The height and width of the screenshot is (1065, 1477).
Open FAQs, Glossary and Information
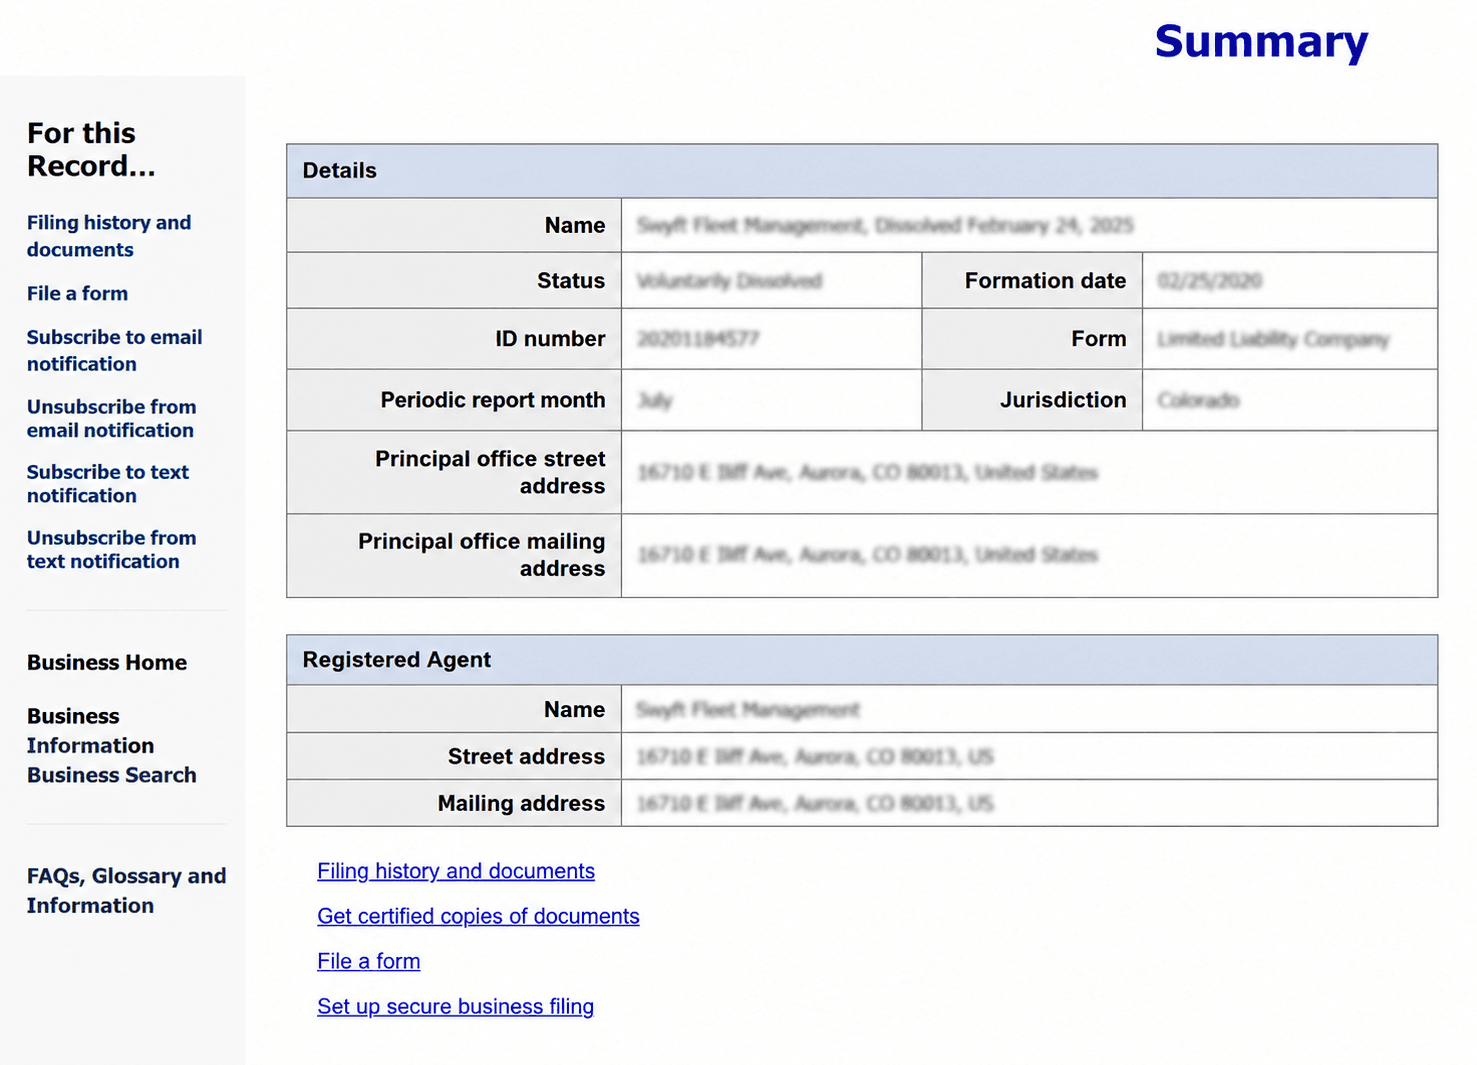126,890
